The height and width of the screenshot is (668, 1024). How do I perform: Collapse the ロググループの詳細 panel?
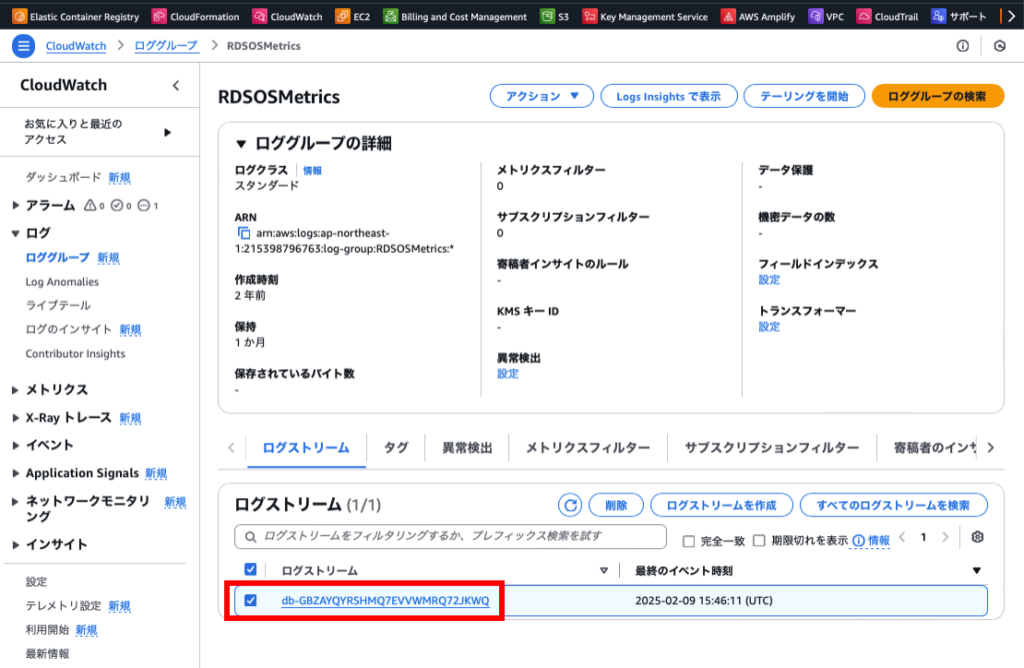[241, 144]
